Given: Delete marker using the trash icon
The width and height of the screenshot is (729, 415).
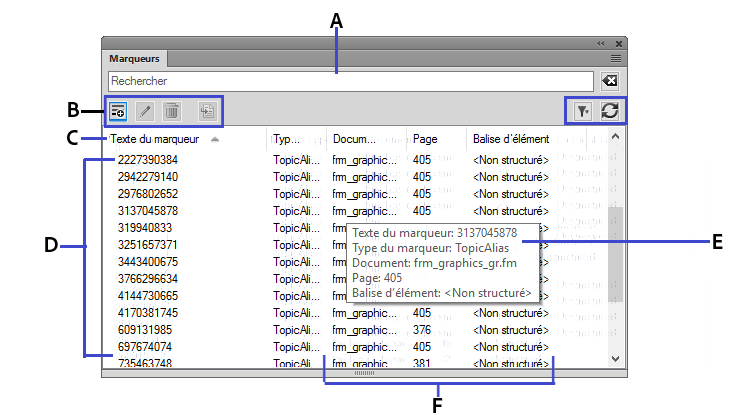Looking at the screenshot, I should pos(172,111).
